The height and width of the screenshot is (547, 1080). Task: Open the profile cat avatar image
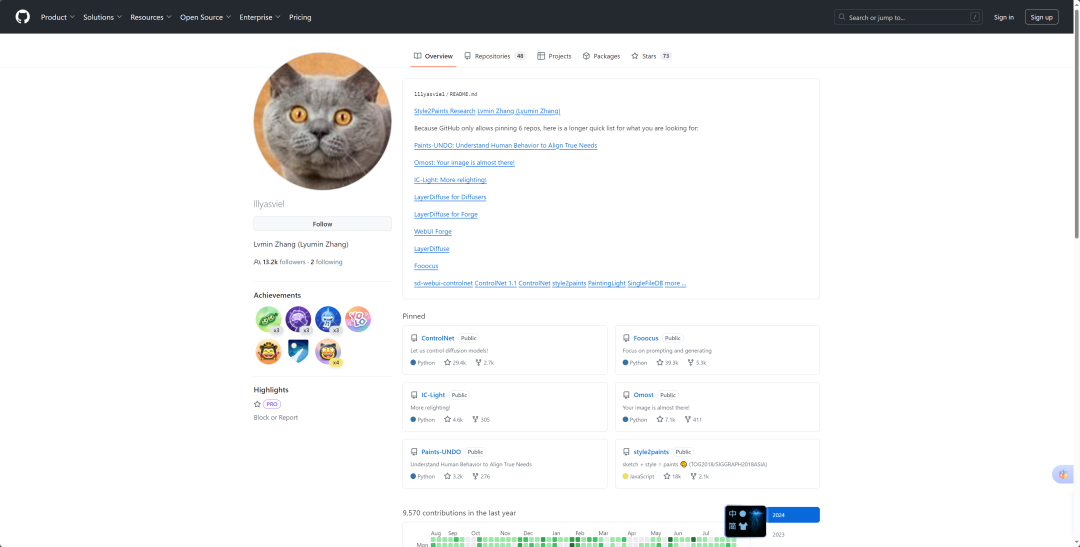pos(322,121)
